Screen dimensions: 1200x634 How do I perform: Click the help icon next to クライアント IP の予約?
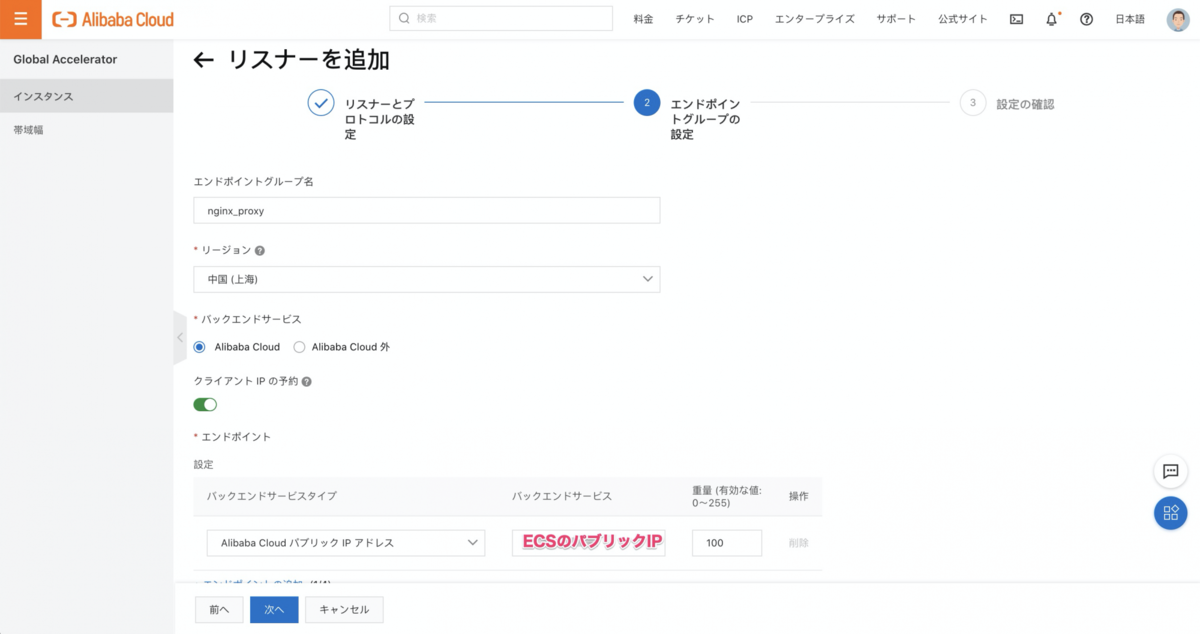[307, 382]
